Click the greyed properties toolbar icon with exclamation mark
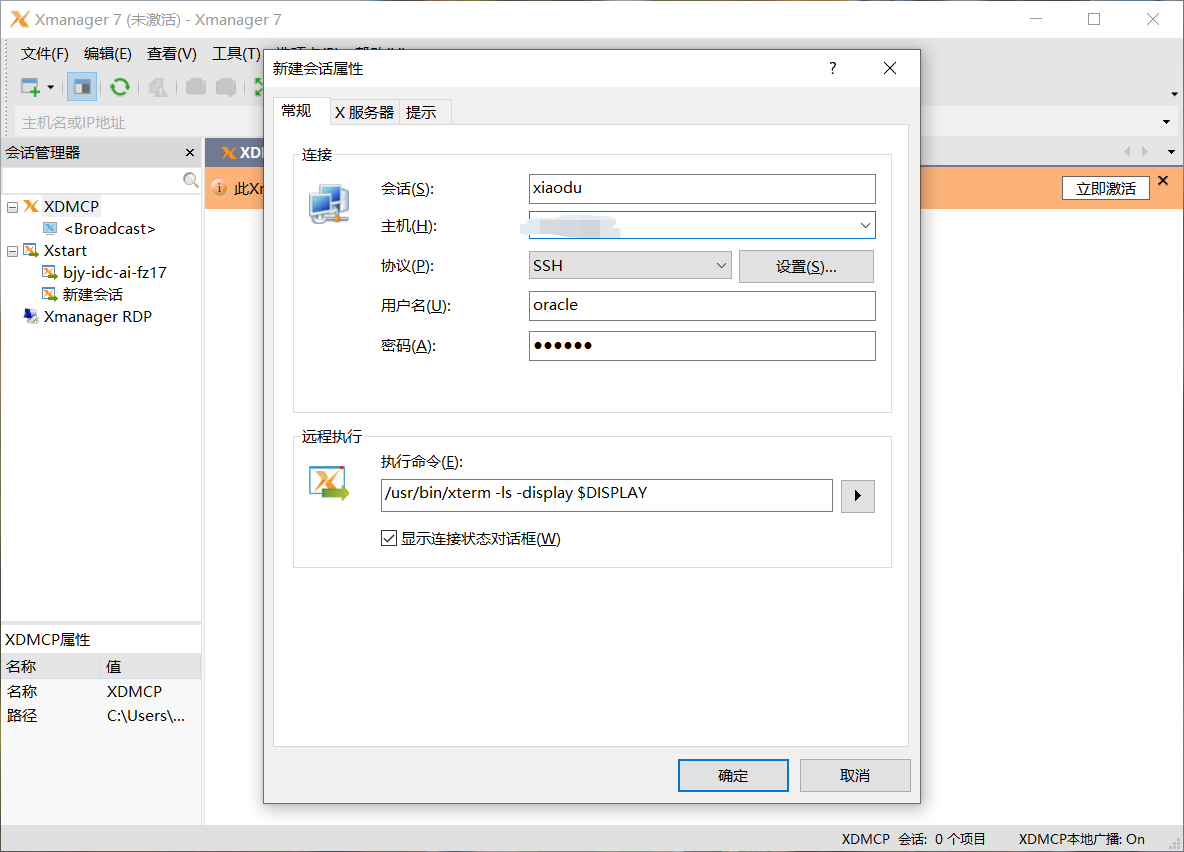Screen dimensions: 1184x852 pyautogui.click(x=158, y=88)
